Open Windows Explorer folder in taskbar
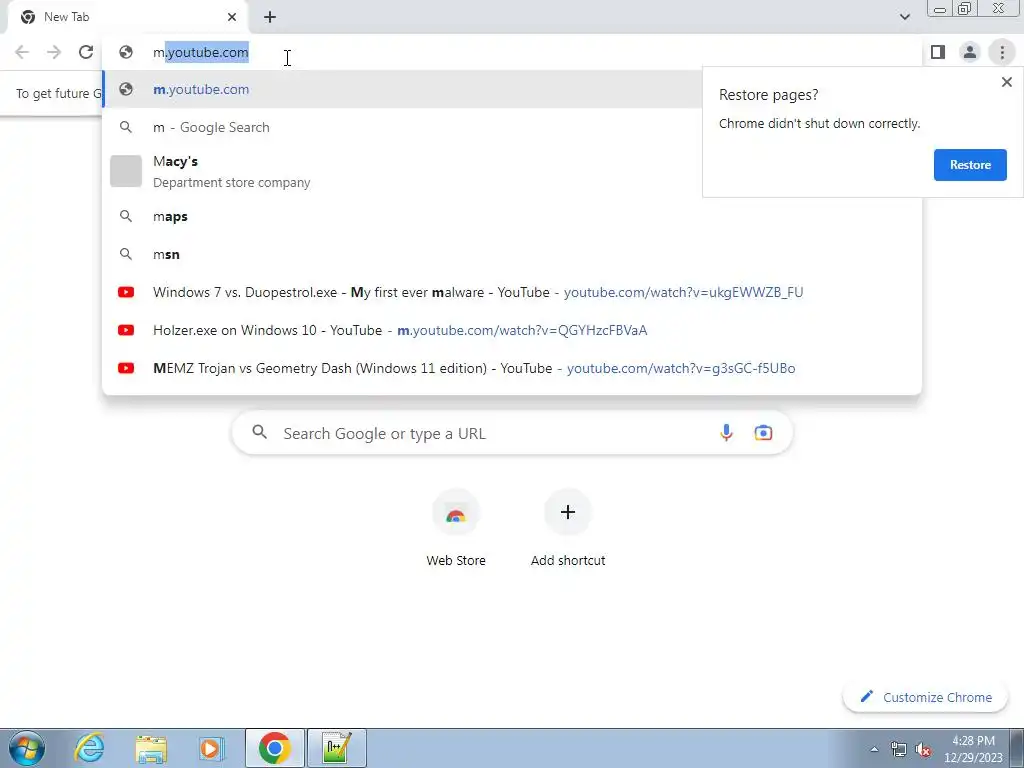 click(151, 748)
